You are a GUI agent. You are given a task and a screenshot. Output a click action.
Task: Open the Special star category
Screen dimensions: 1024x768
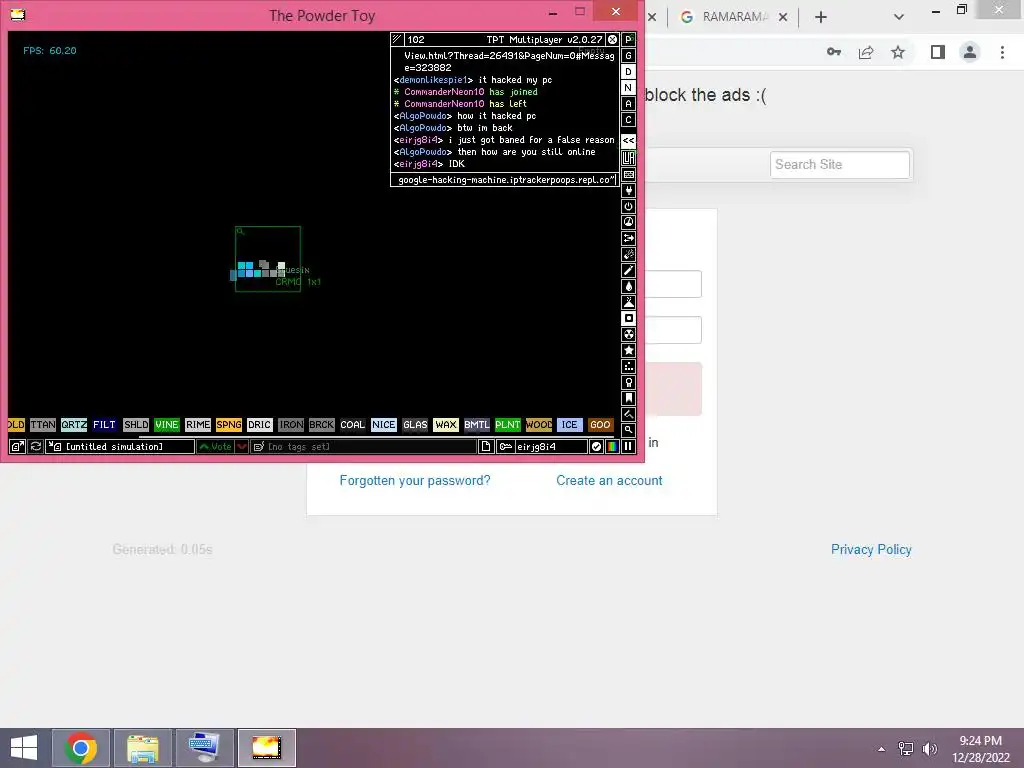[x=628, y=351]
